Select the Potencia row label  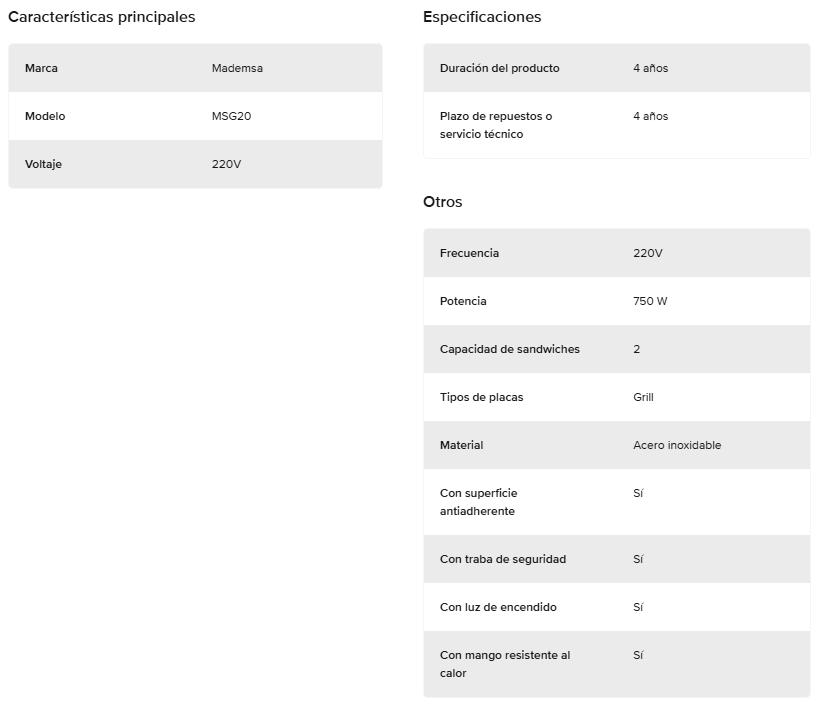pos(463,301)
